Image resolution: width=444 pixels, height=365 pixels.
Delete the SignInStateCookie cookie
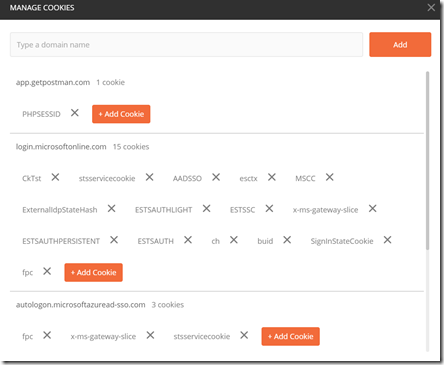387,240
